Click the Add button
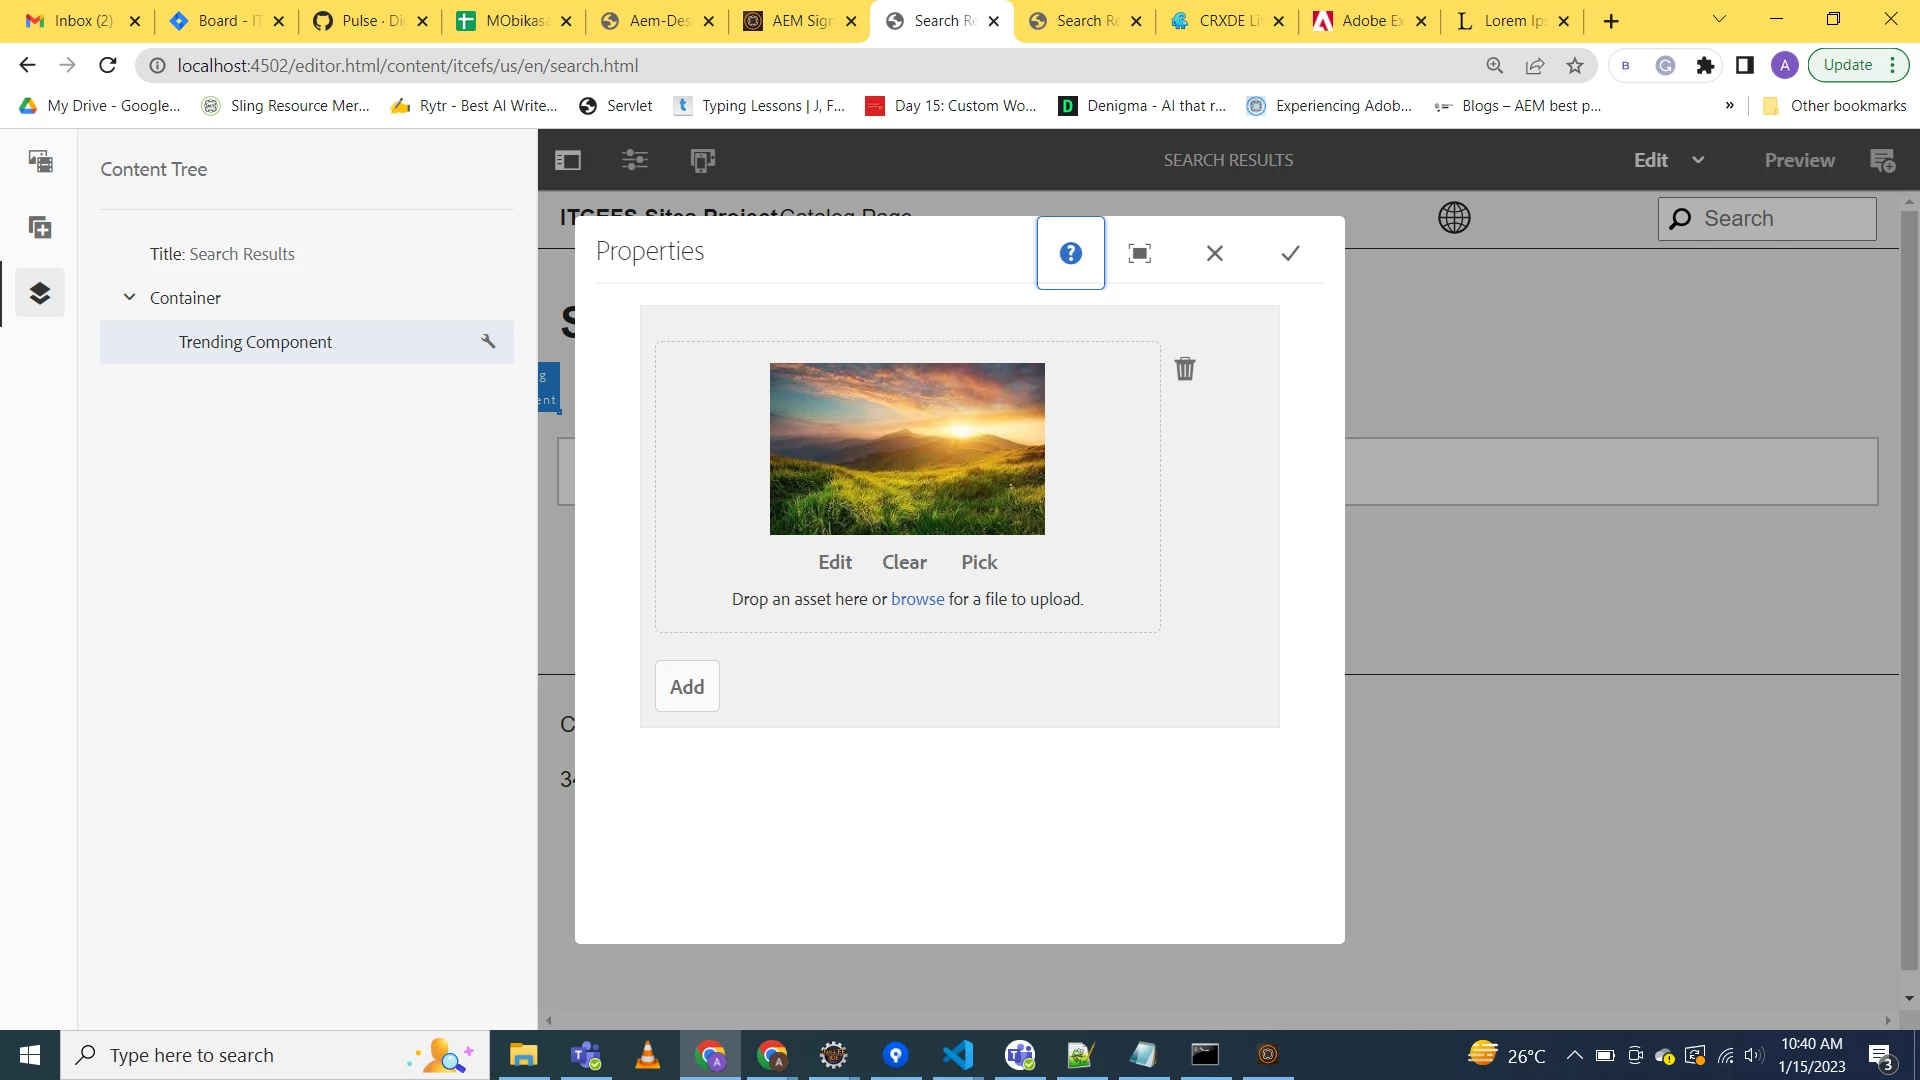Screen dimensions: 1920x1080 tap(687, 687)
